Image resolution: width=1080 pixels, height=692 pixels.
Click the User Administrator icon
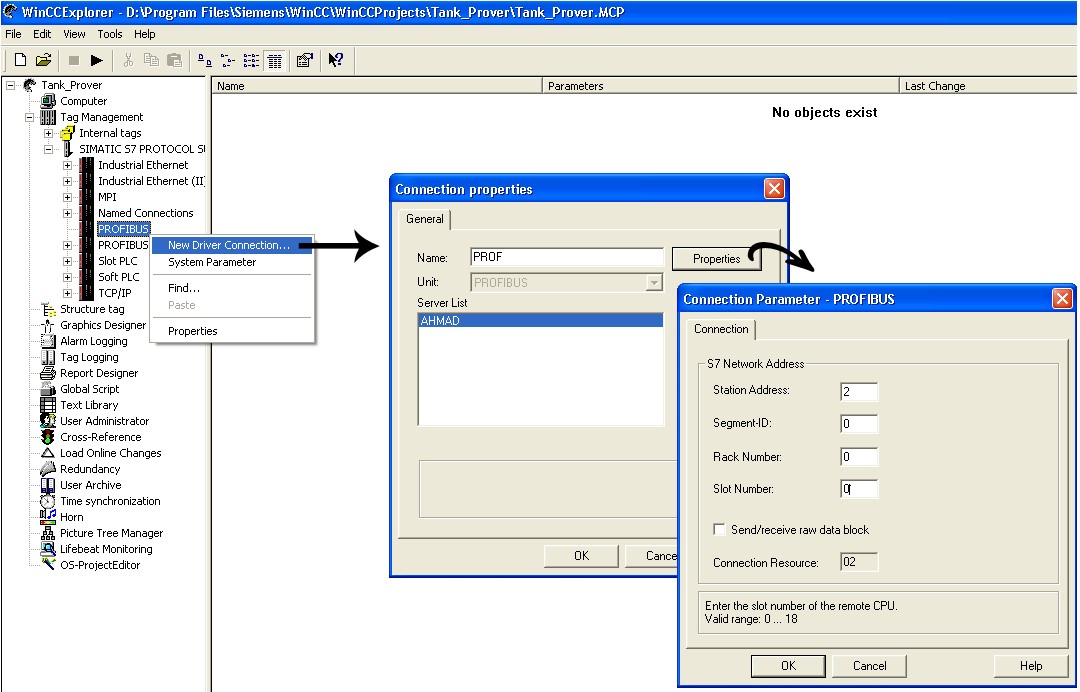click(48, 421)
